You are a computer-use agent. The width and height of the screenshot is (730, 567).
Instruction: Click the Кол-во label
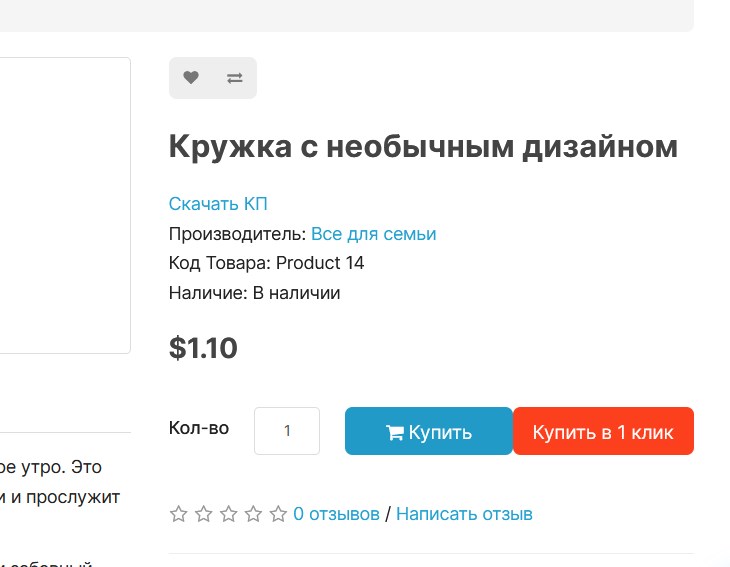click(199, 428)
